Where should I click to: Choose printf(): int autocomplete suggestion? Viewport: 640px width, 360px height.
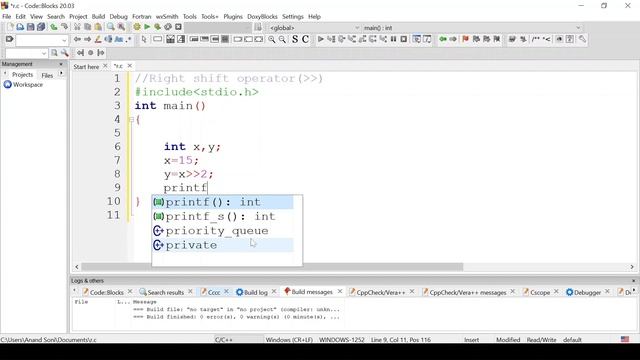[x=223, y=202]
